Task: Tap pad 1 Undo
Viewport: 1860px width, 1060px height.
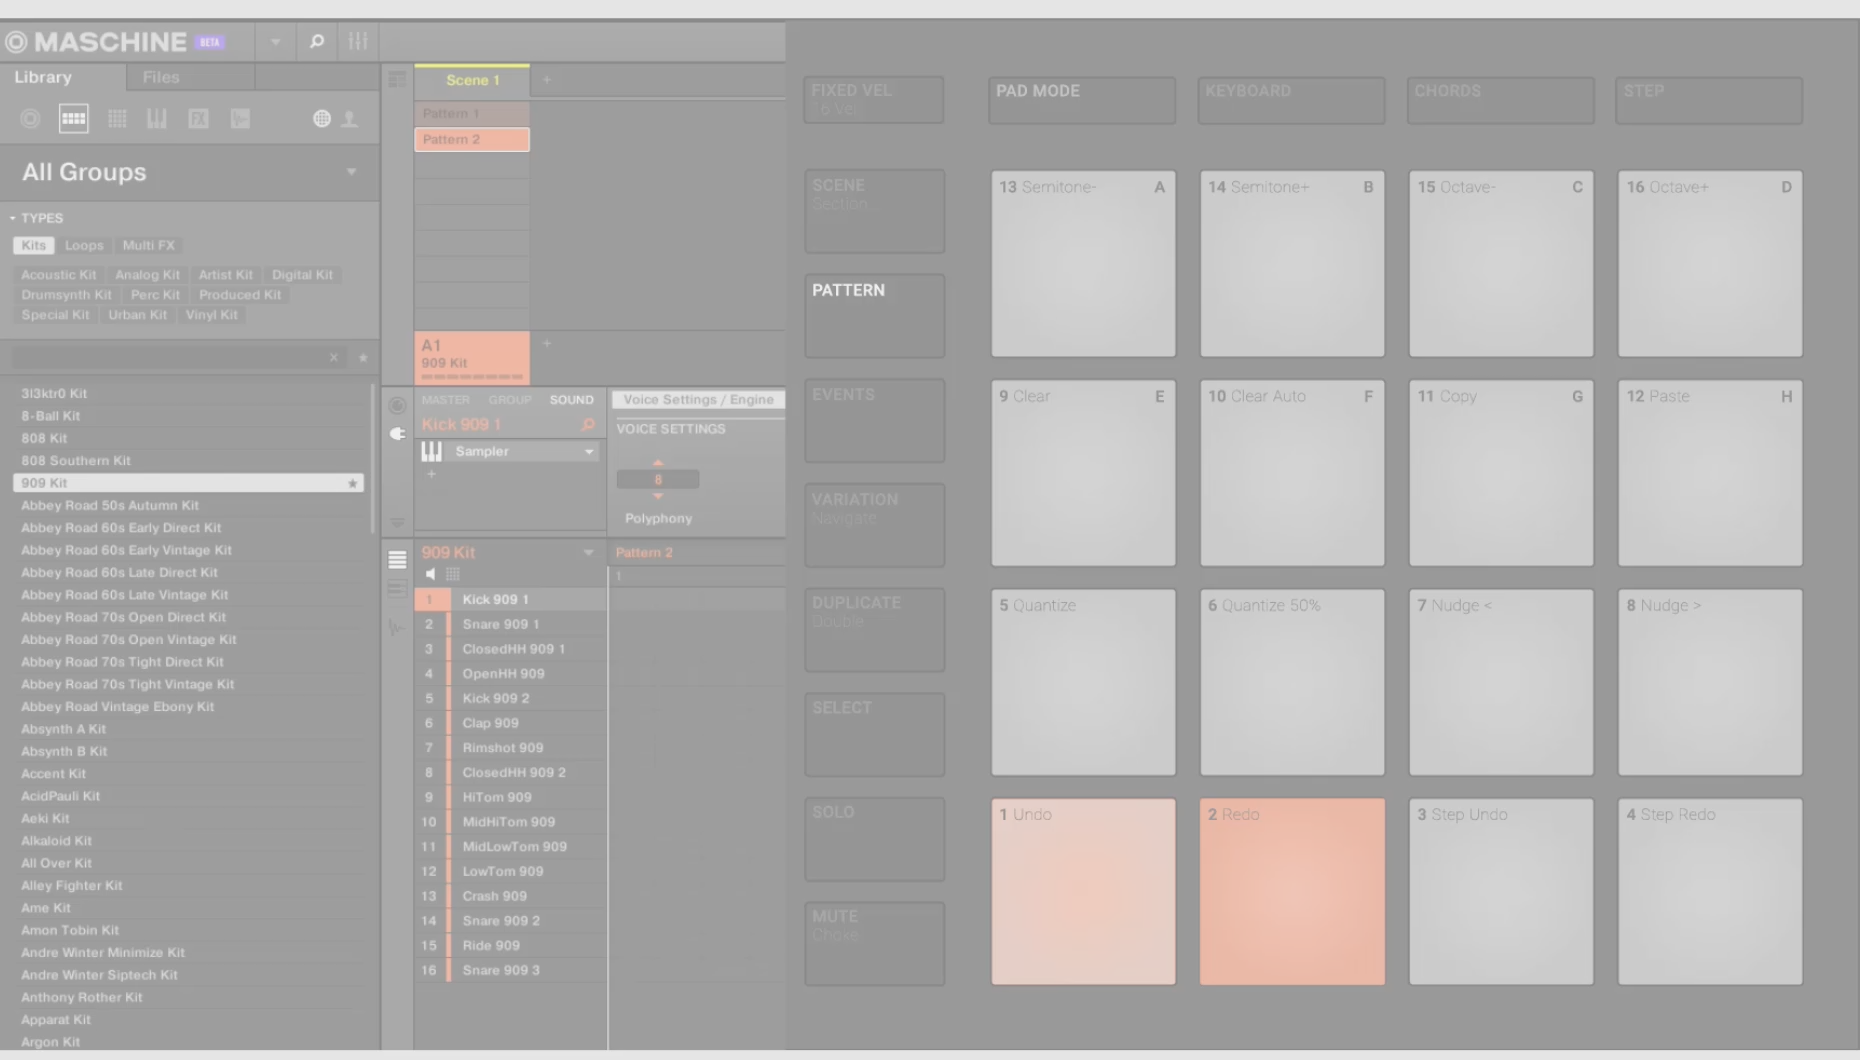Action: (1083, 891)
